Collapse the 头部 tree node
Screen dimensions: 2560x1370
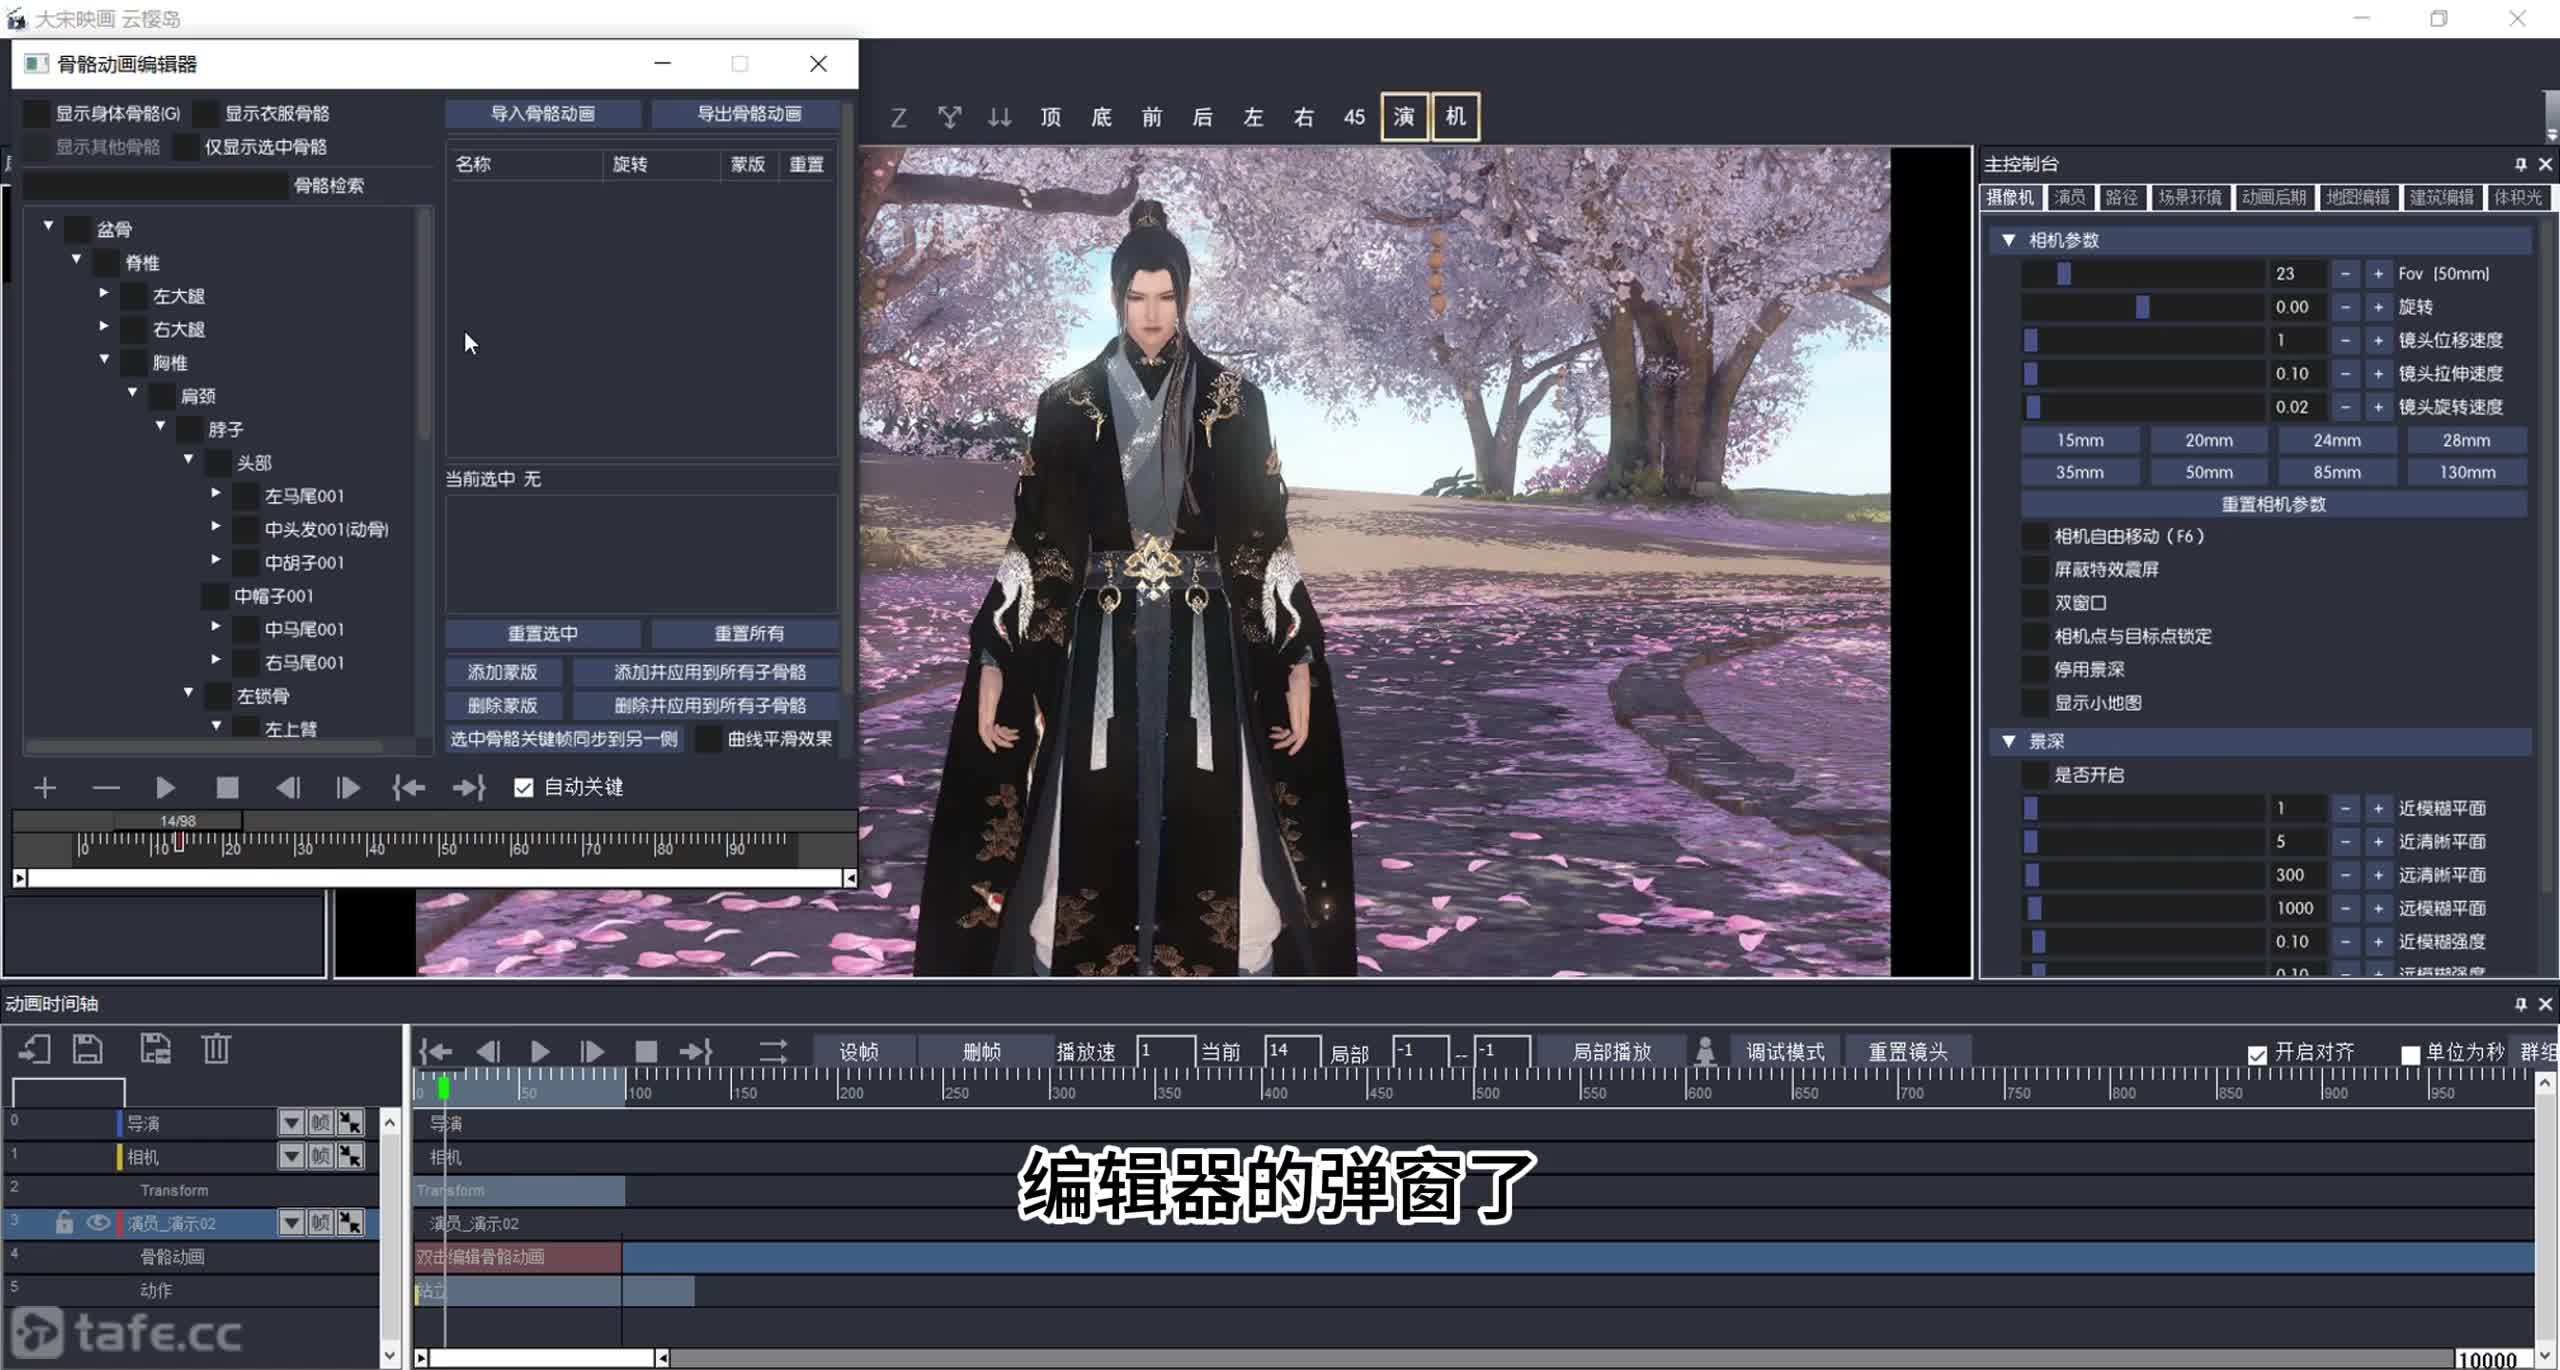pyautogui.click(x=188, y=459)
